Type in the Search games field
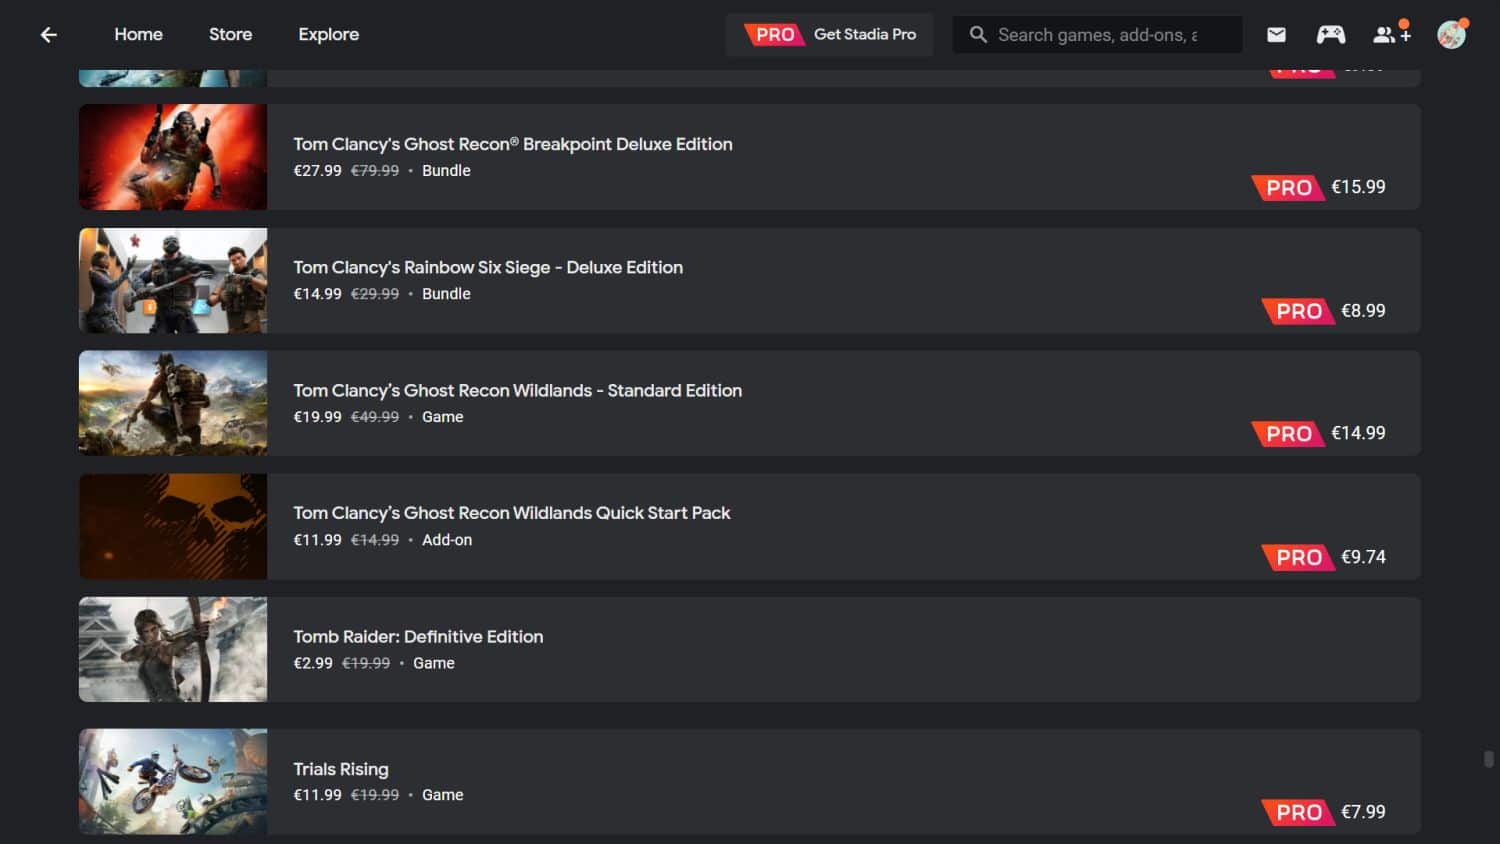The height and width of the screenshot is (844, 1500). (1100, 35)
